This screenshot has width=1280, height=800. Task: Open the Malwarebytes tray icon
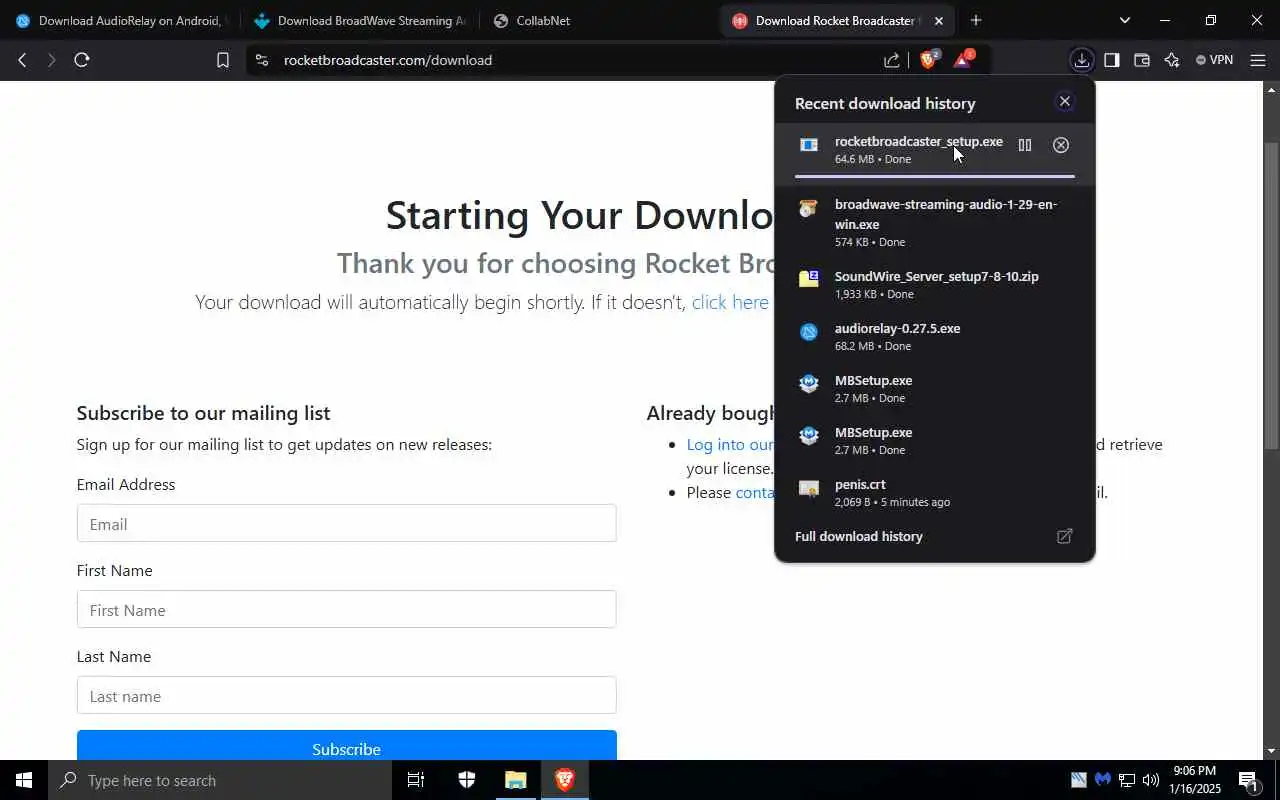tap(1103, 780)
